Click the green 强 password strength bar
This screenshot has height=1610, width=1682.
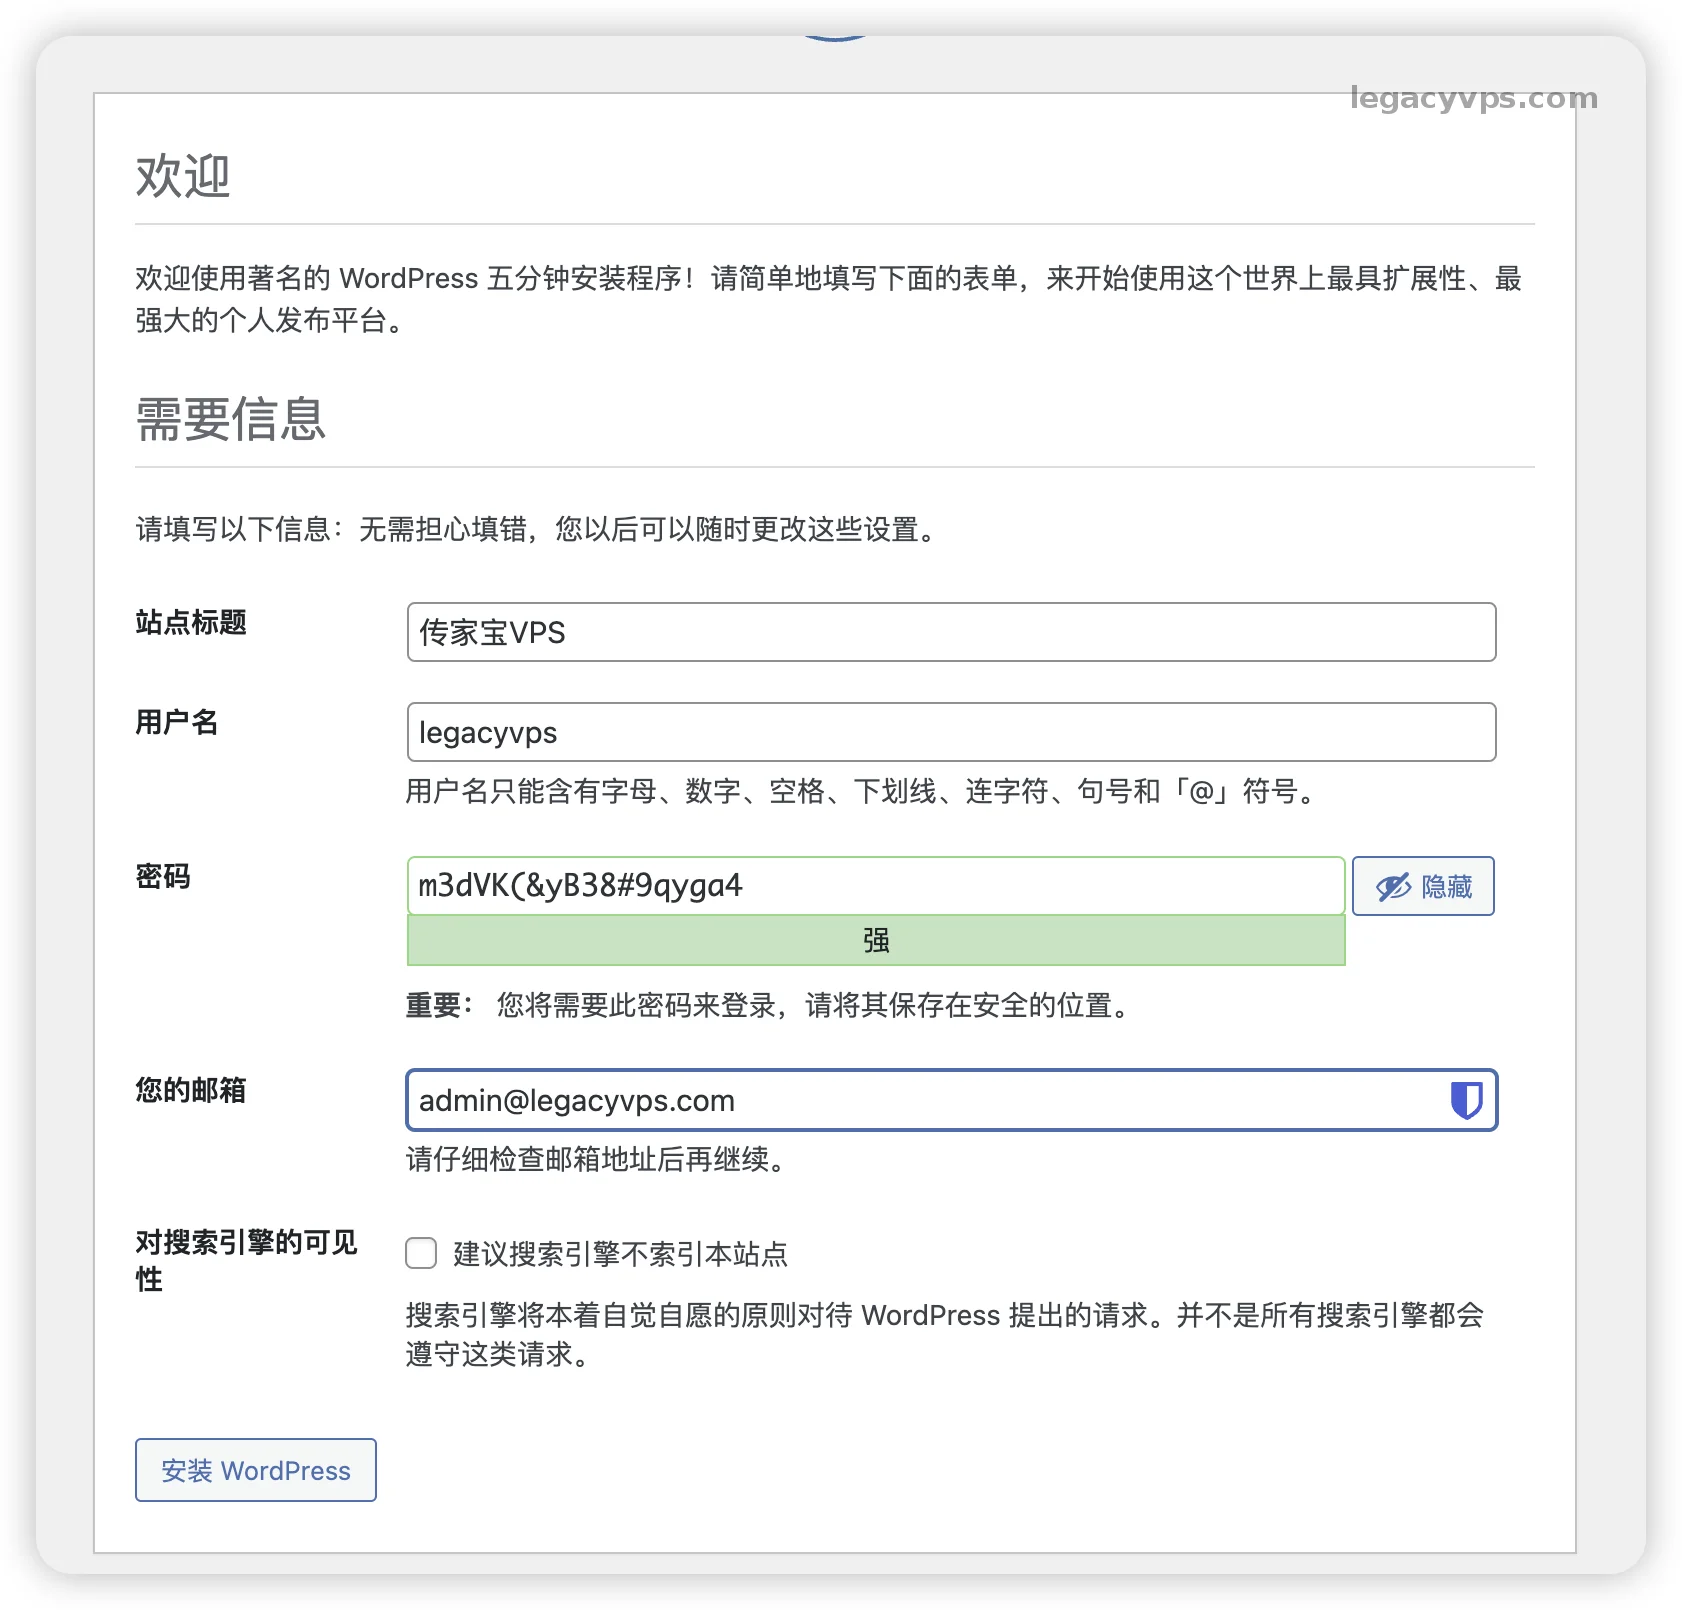(x=875, y=940)
